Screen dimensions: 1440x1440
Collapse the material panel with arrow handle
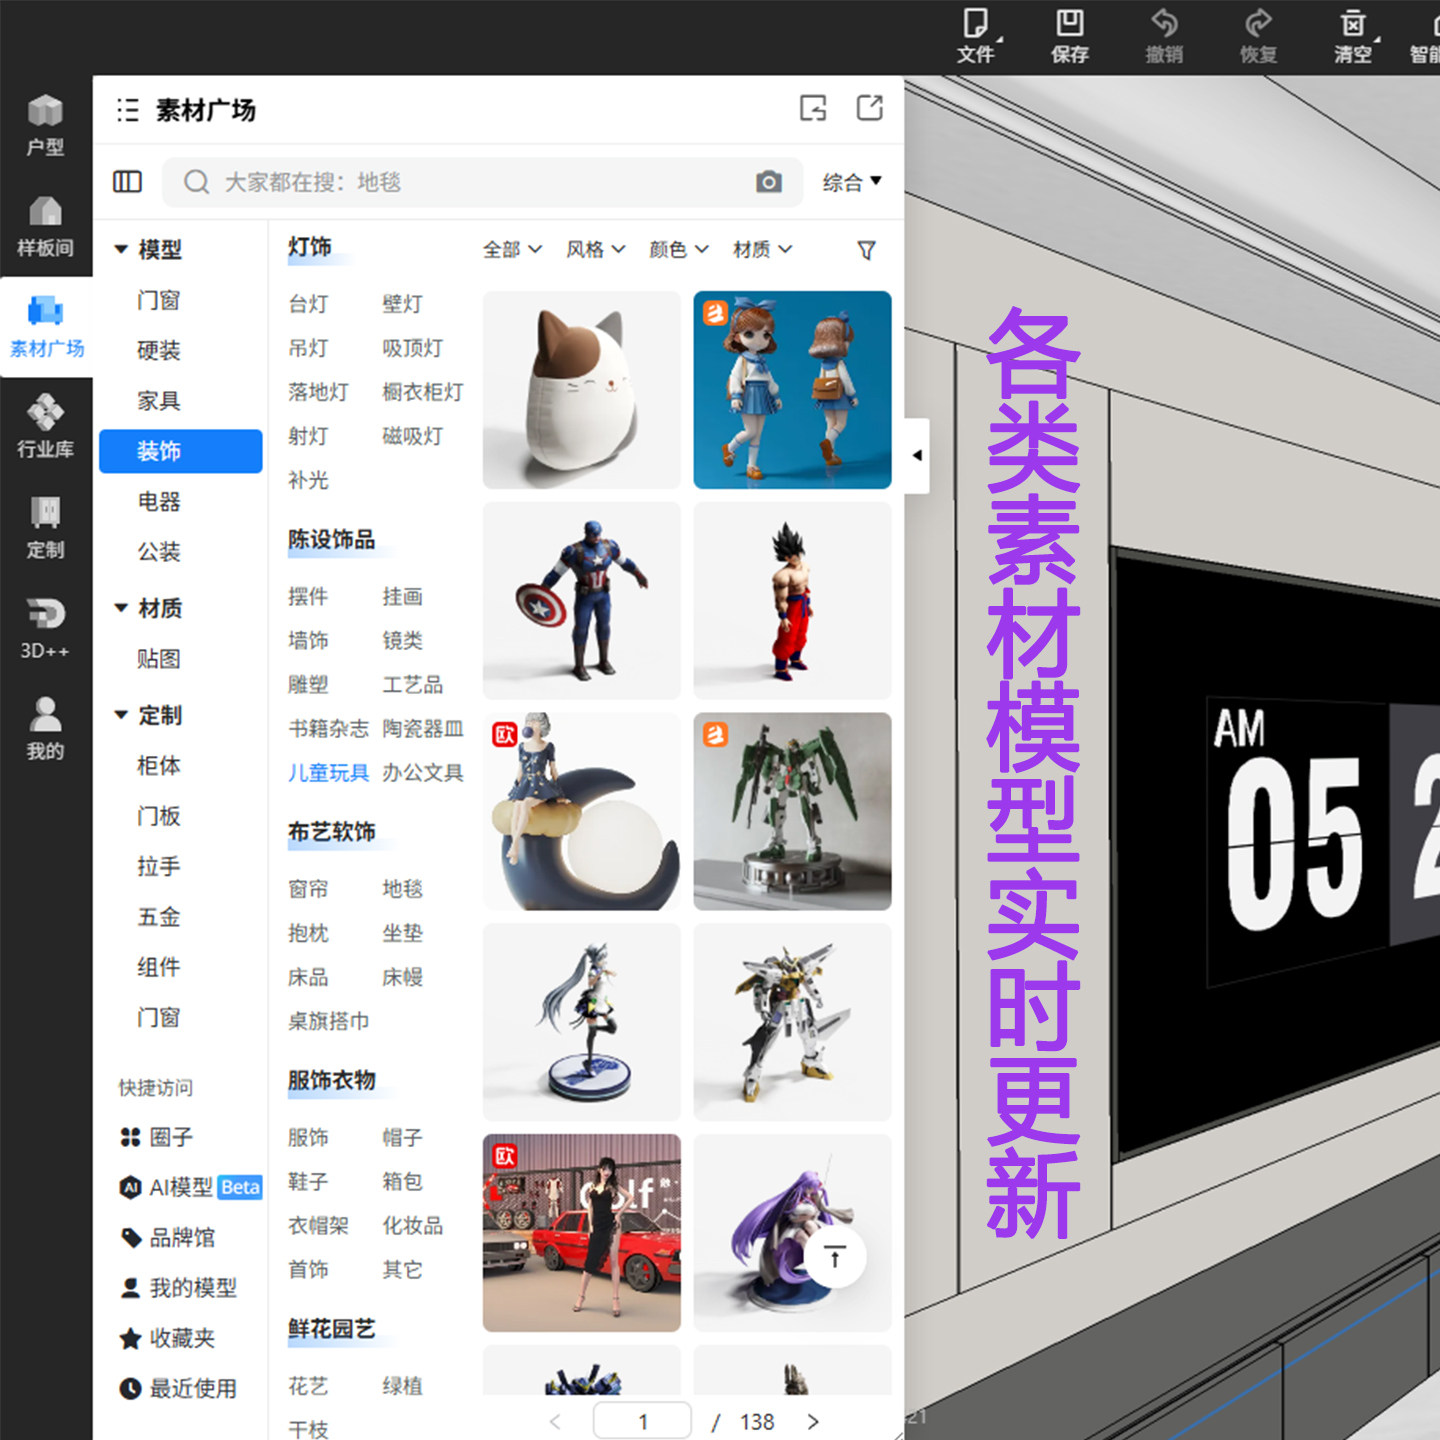(x=917, y=456)
